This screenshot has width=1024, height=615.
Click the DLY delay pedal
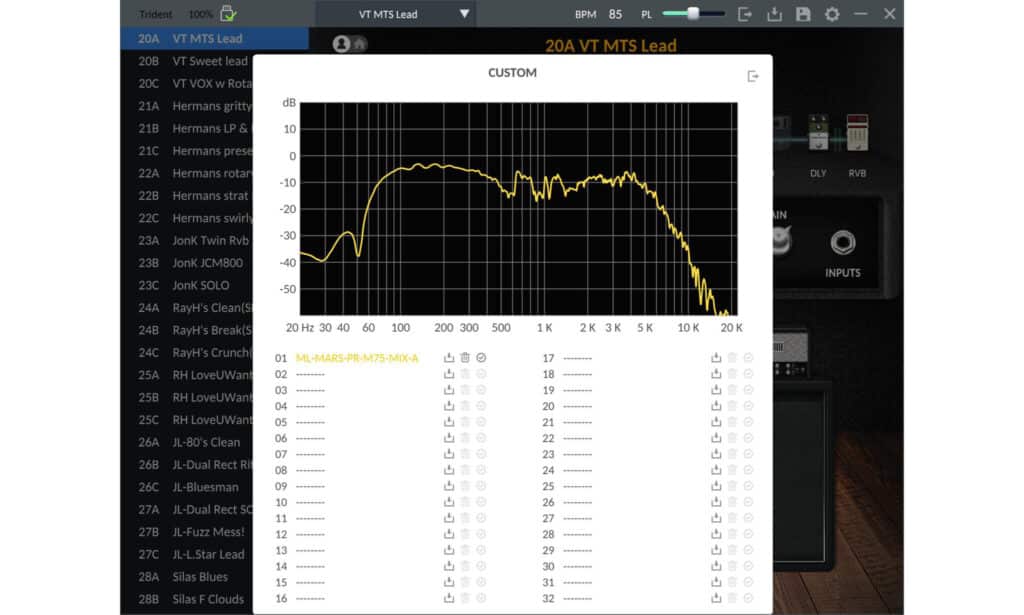click(818, 133)
